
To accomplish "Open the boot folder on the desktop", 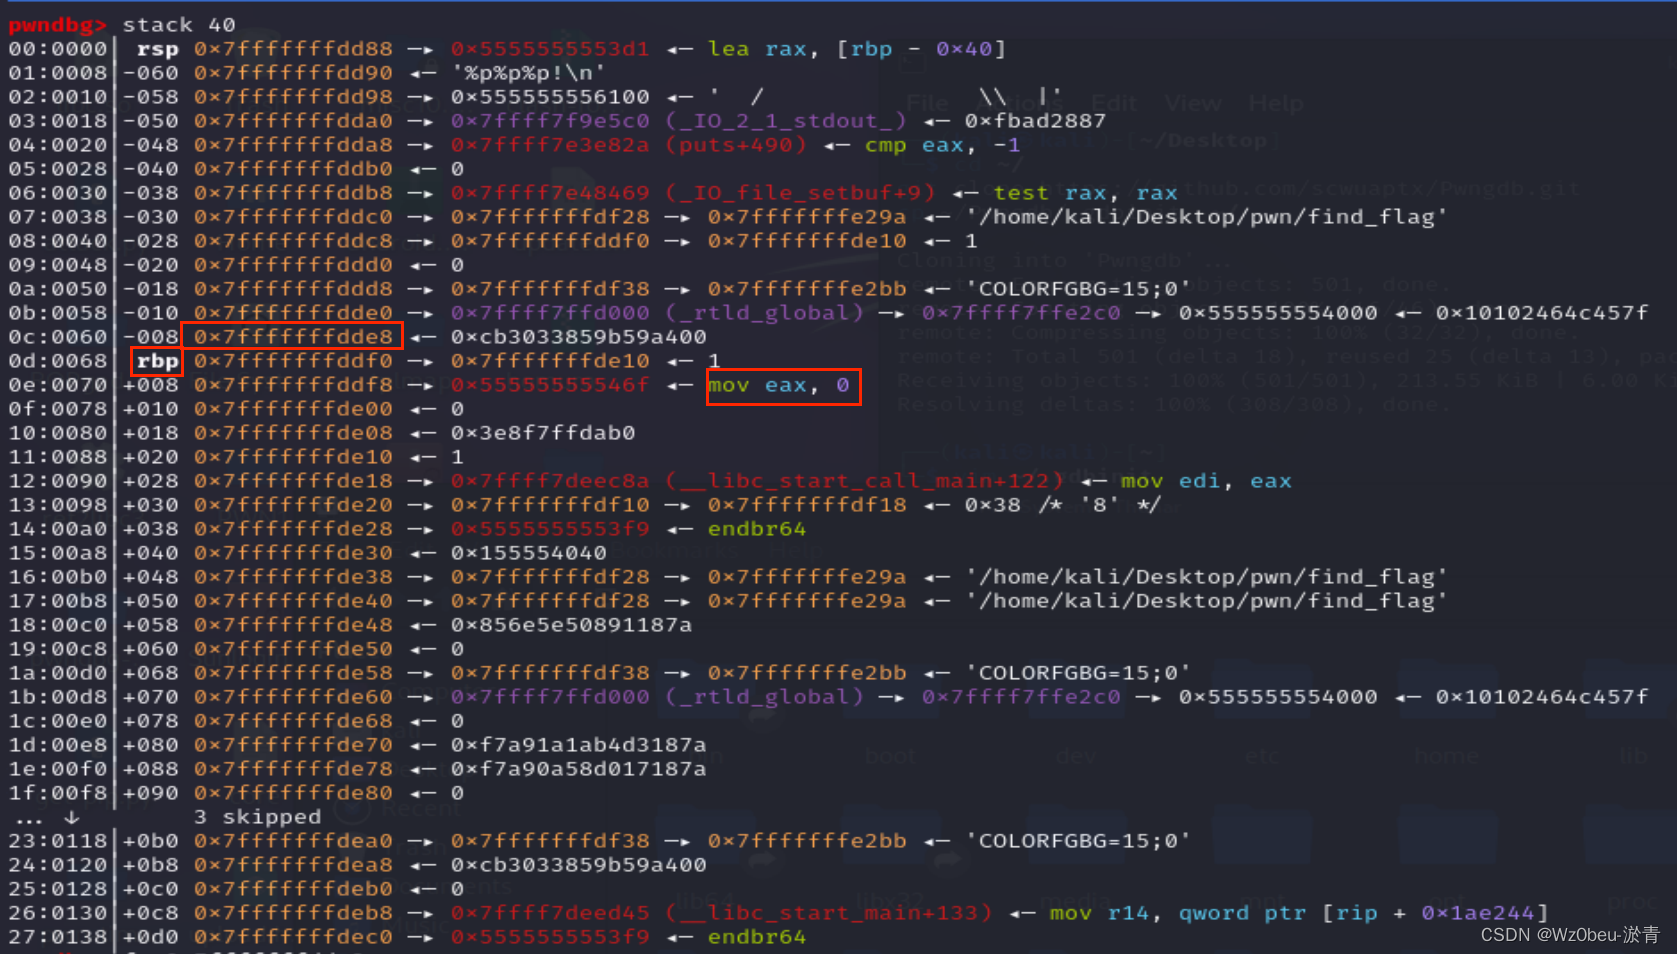I will coord(890,756).
